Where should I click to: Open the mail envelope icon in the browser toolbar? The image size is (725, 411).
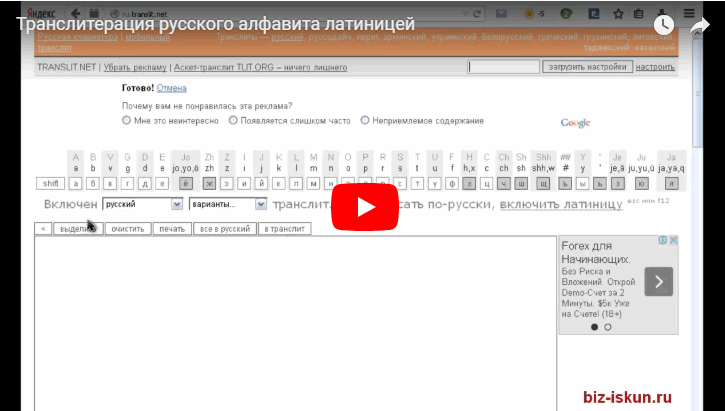[x=501, y=13]
